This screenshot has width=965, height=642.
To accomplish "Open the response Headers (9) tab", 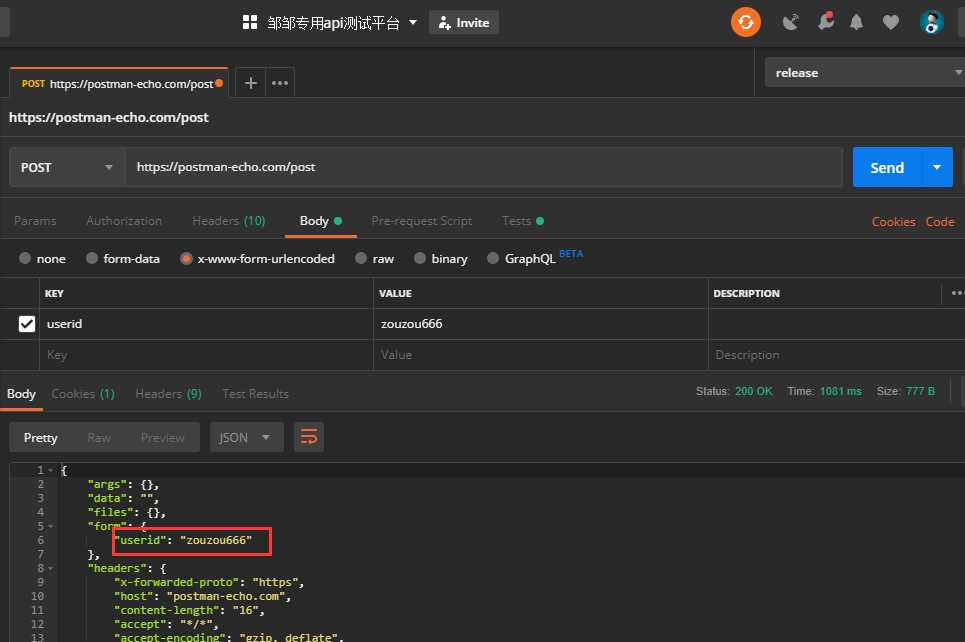I will (168, 394).
